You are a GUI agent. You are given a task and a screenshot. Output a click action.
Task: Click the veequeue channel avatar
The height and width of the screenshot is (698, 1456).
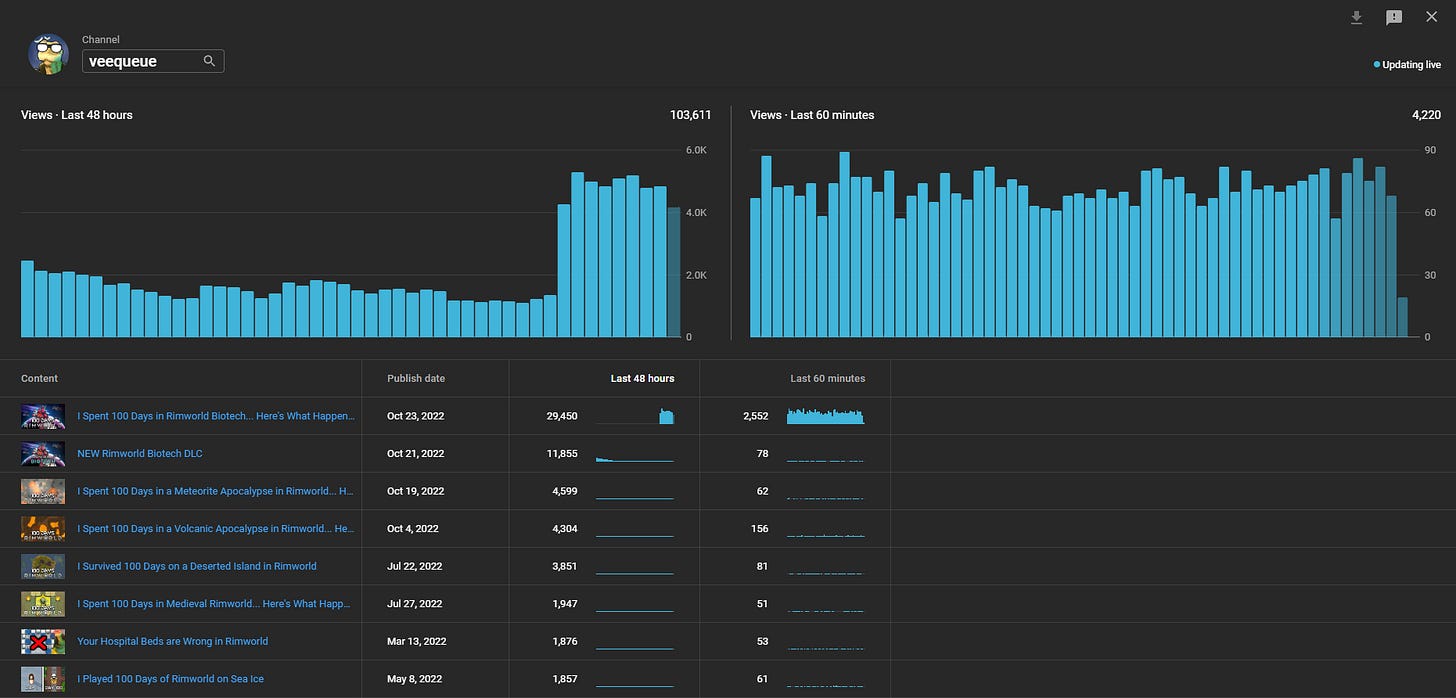coord(48,55)
